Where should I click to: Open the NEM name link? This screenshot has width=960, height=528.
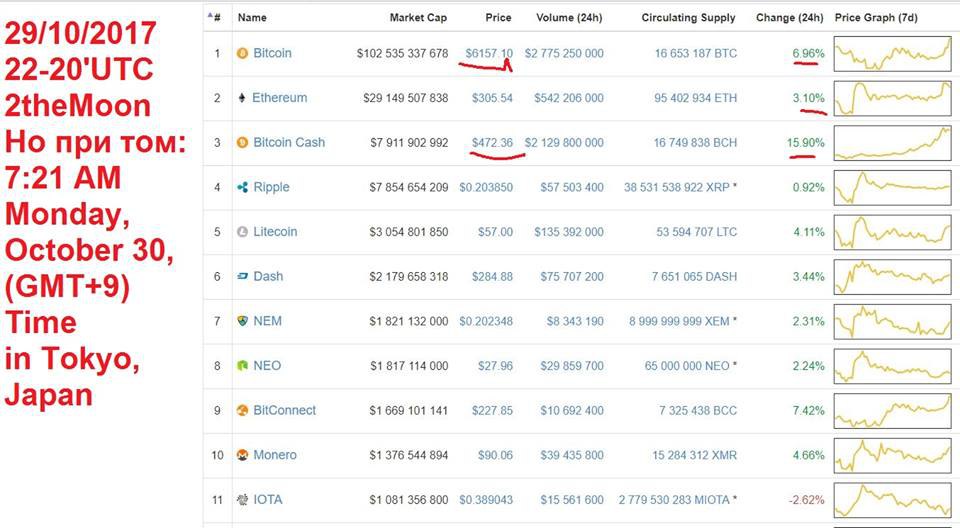click(268, 321)
